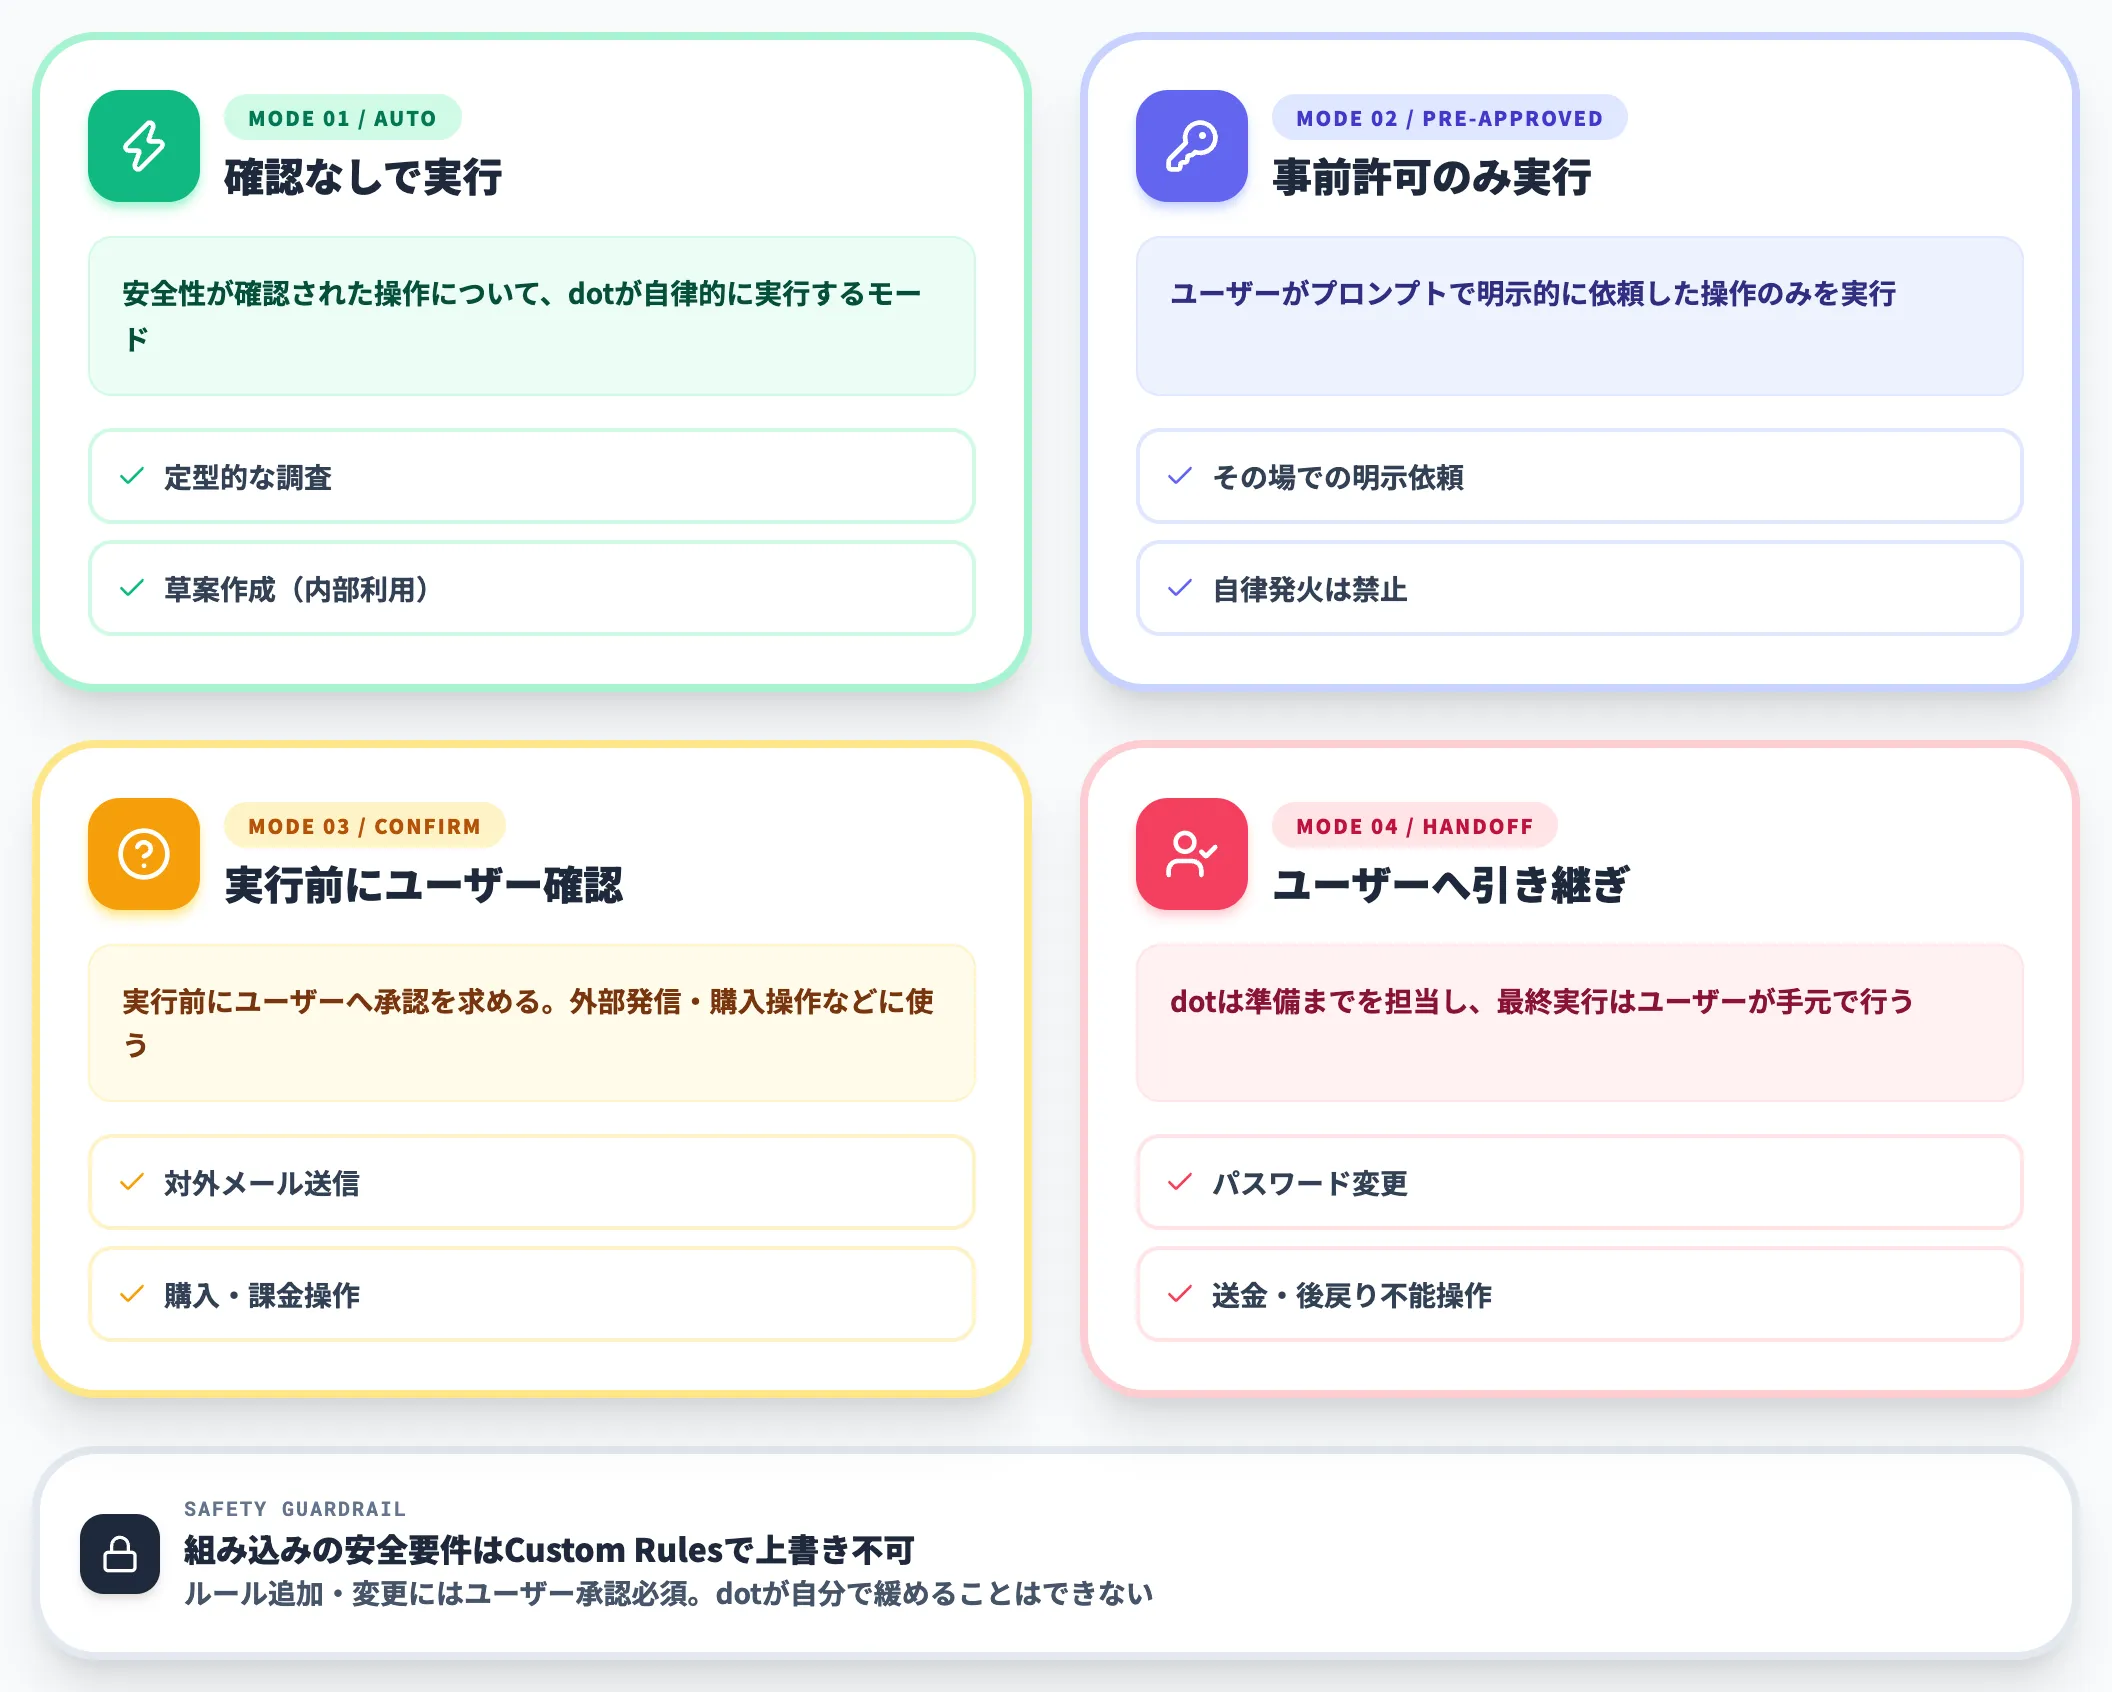Click the SAFETY GUARDRAIL label
The image size is (2112, 1692).
[295, 1508]
